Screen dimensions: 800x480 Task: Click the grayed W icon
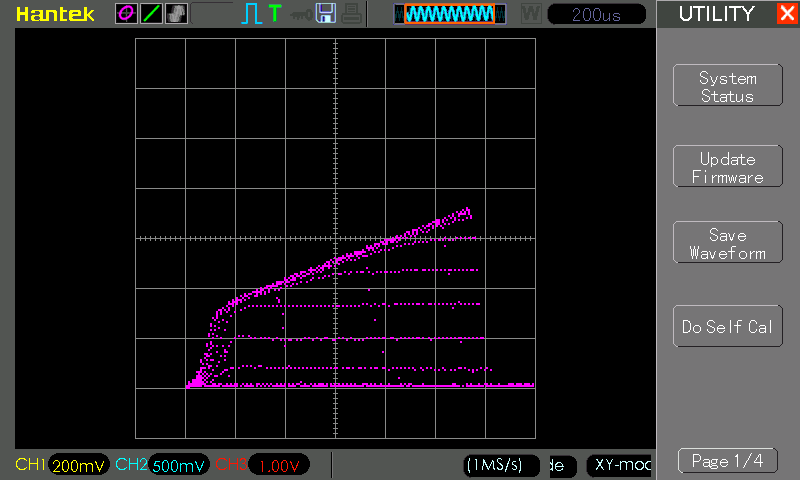531,14
